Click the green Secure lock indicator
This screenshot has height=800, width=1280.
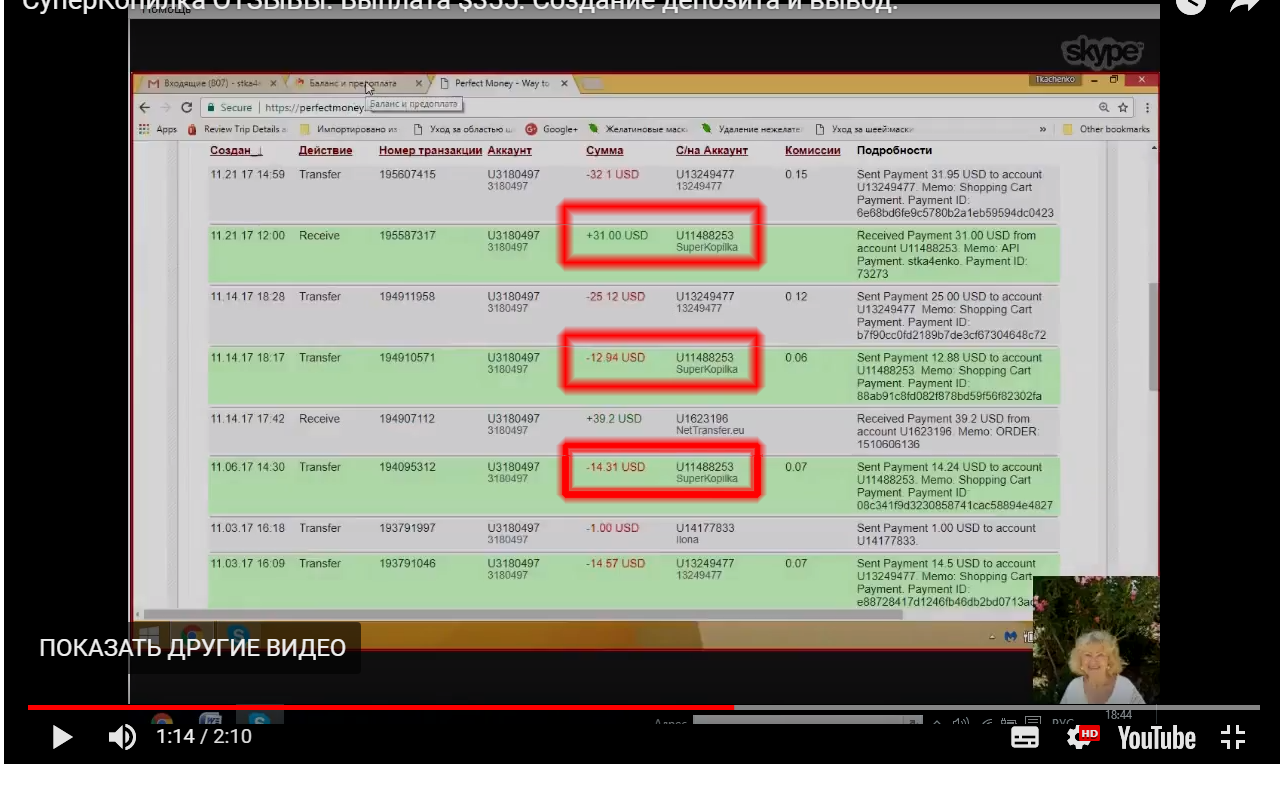[x=230, y=108]
